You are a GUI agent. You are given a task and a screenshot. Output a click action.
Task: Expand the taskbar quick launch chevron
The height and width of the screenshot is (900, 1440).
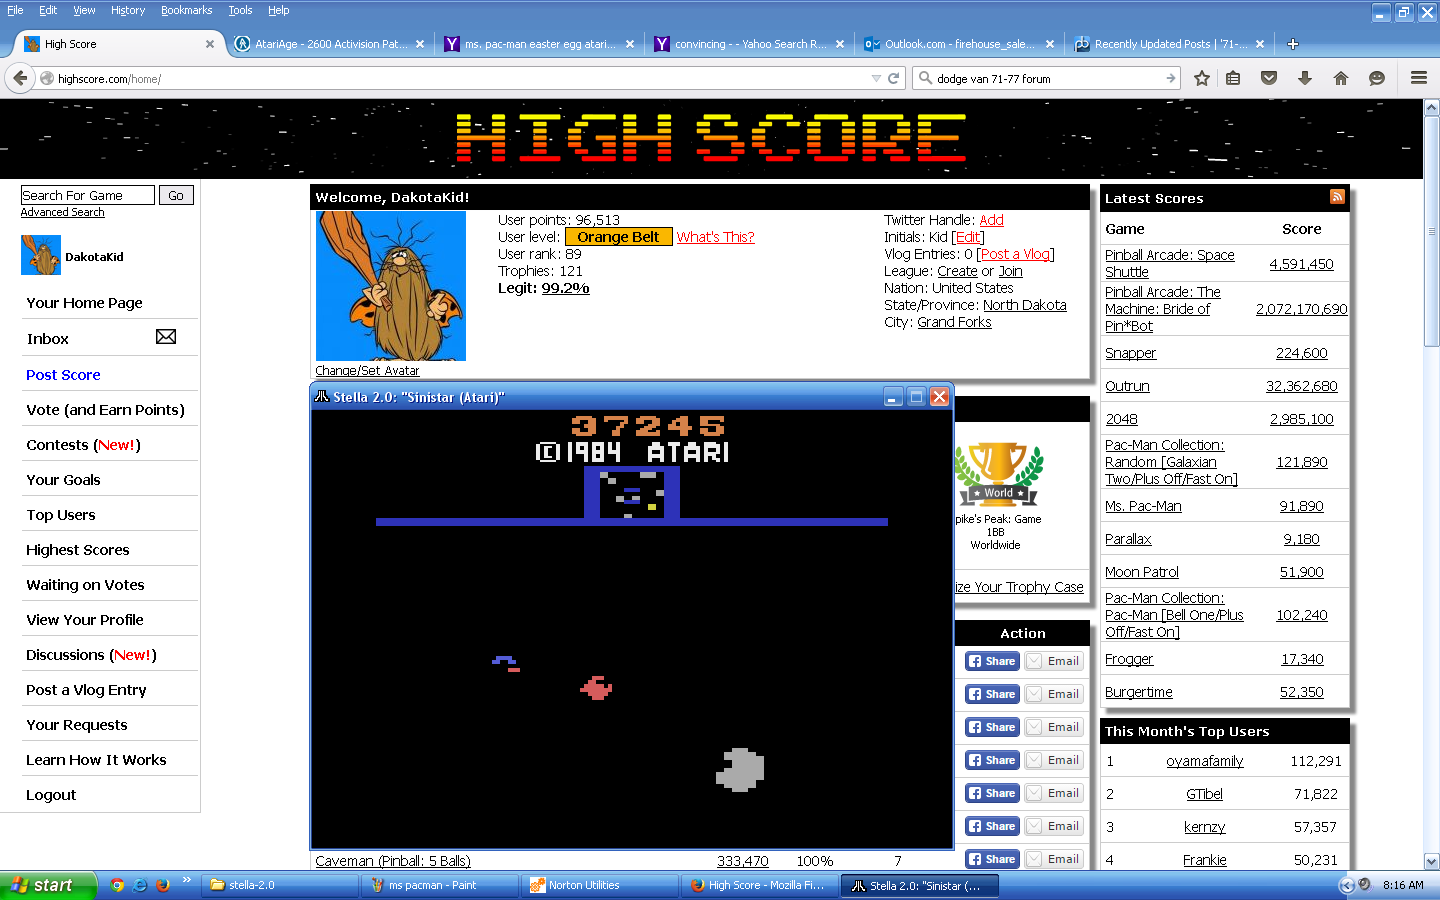pyautogui.click(x=186, y=881)
